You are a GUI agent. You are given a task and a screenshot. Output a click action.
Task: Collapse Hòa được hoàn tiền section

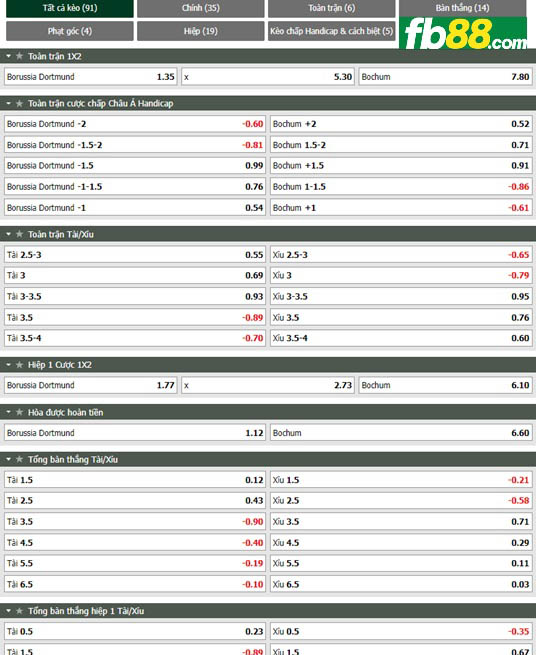[x=8, y=412]
